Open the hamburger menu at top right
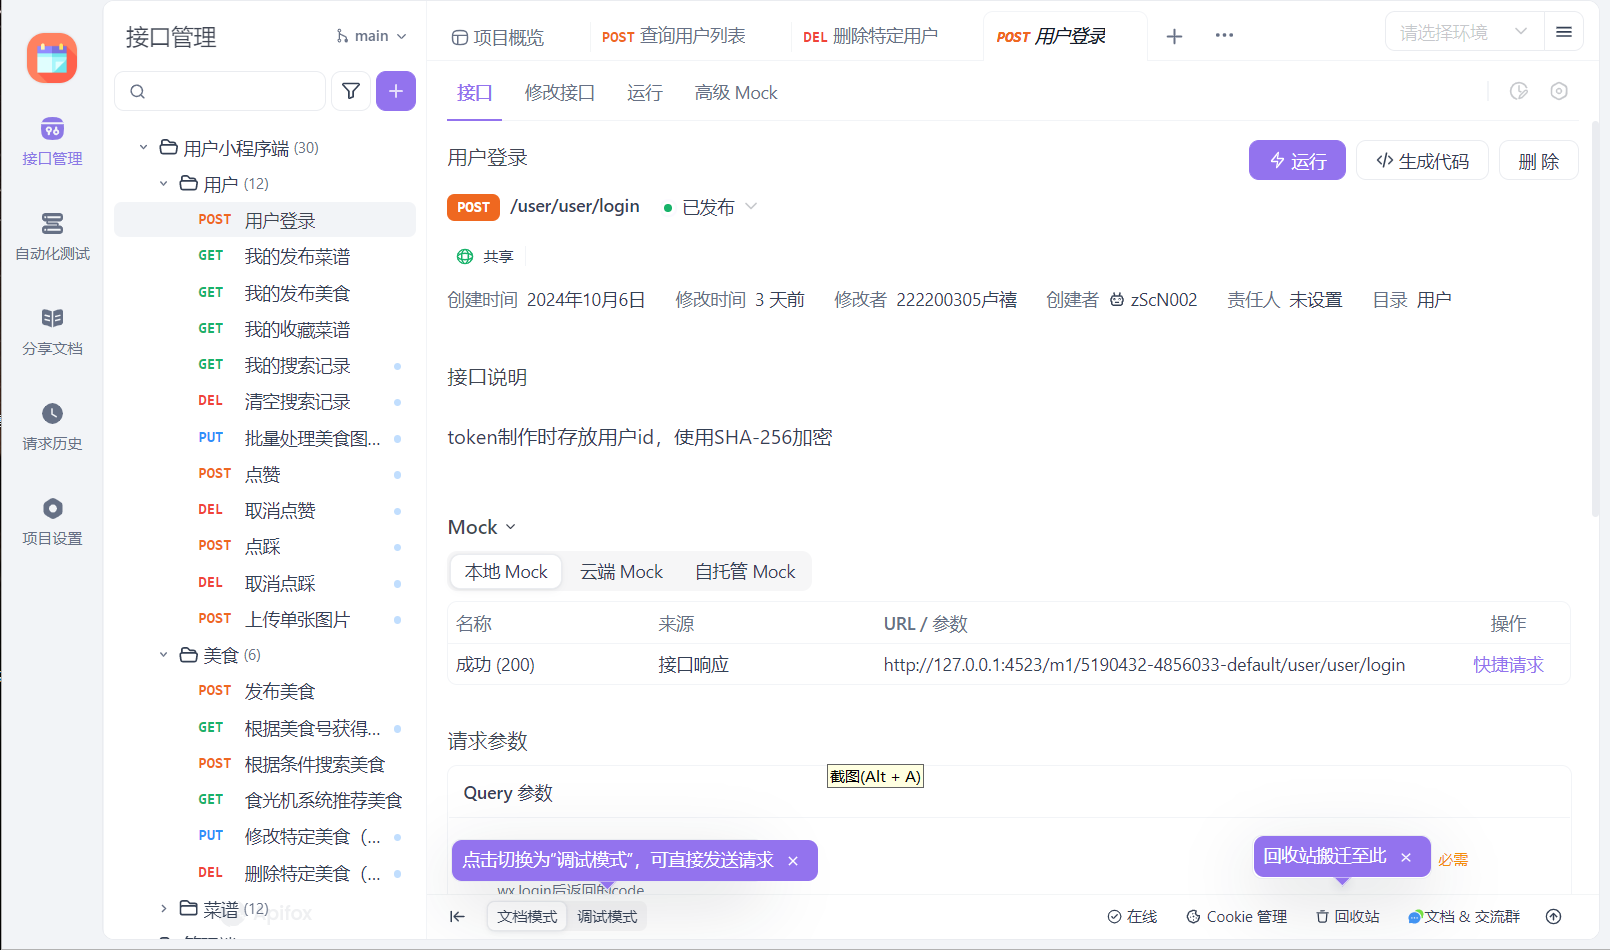The width and height of the screenshot is (1610, 950). click(x=1564, y=32)
